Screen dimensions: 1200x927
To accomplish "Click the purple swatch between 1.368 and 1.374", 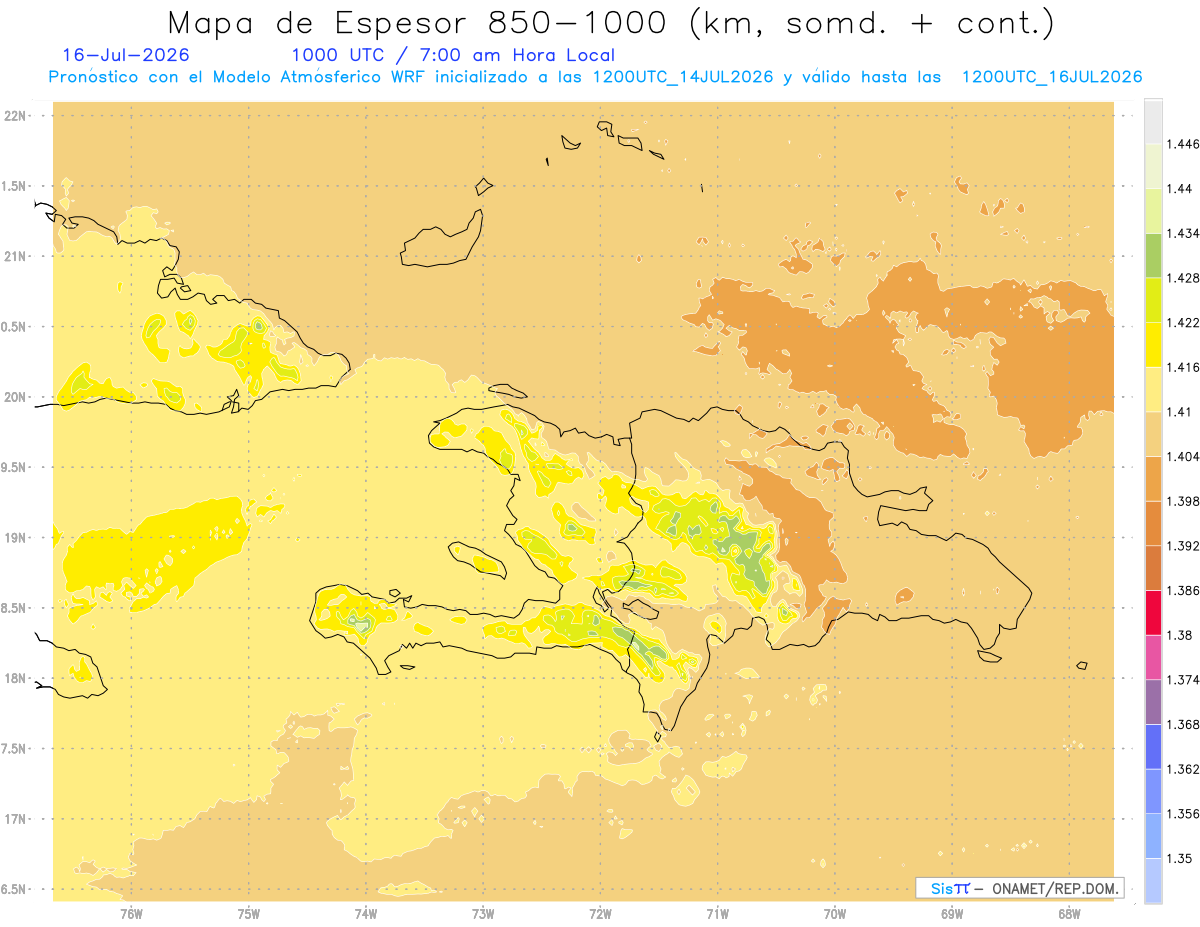I will [1153, 702].
